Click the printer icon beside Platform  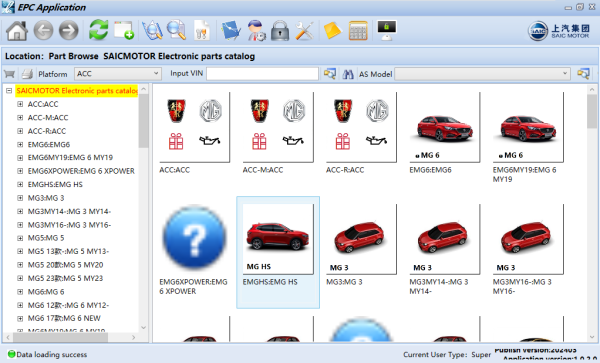tap(28, 74)
